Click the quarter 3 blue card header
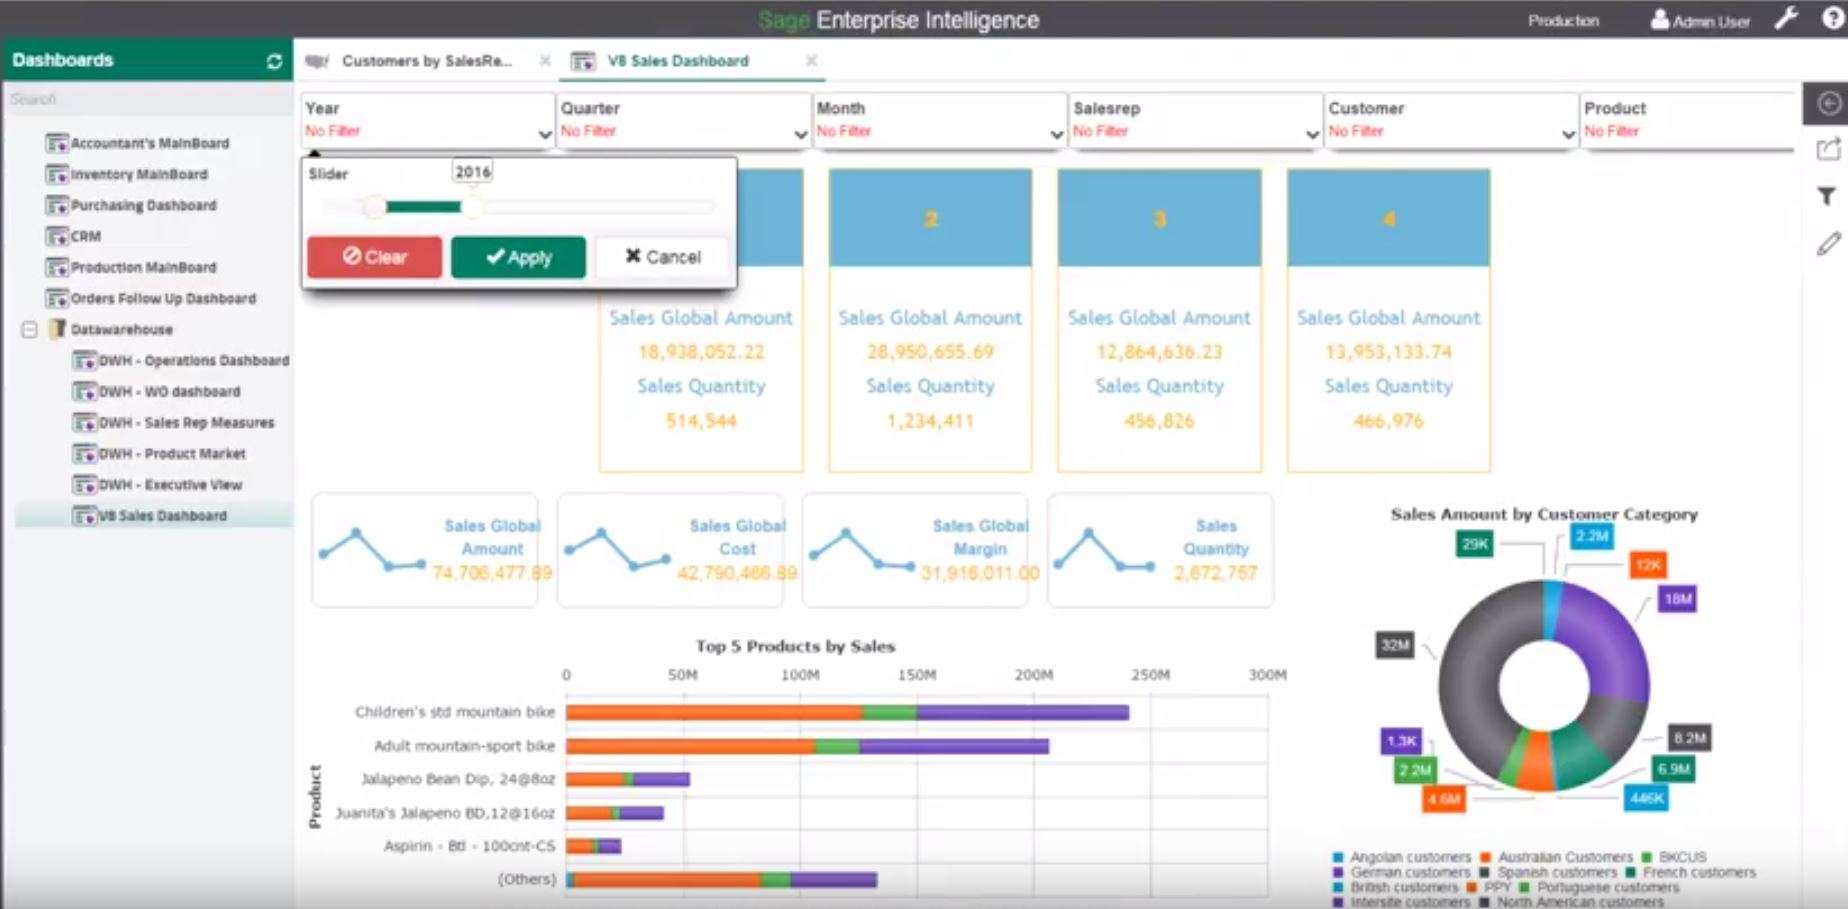Viewport: 1848px width, 909px height. [x=1159, y=218]
